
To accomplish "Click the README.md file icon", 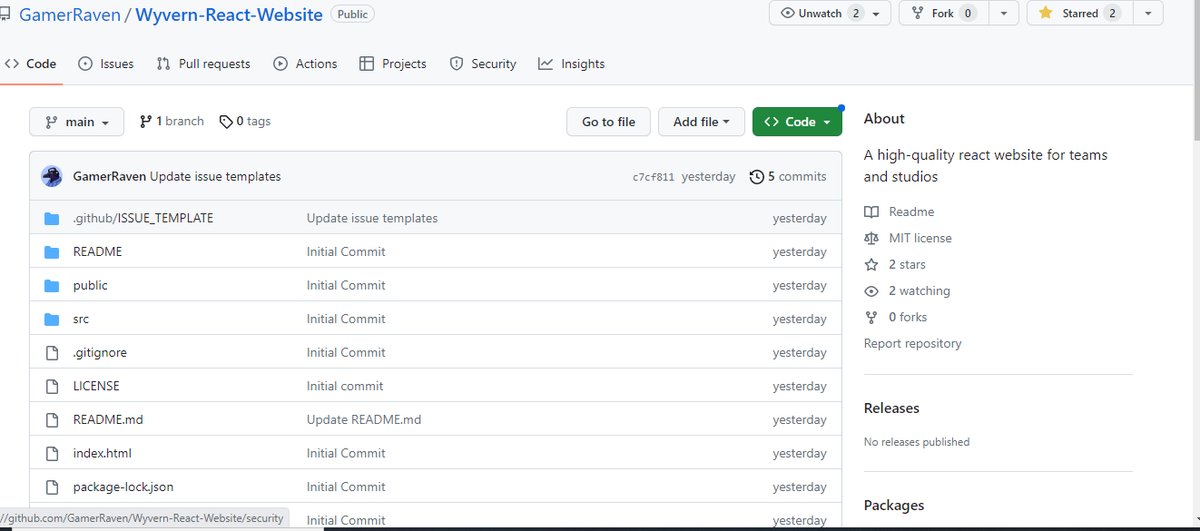I will coord(52,420).
